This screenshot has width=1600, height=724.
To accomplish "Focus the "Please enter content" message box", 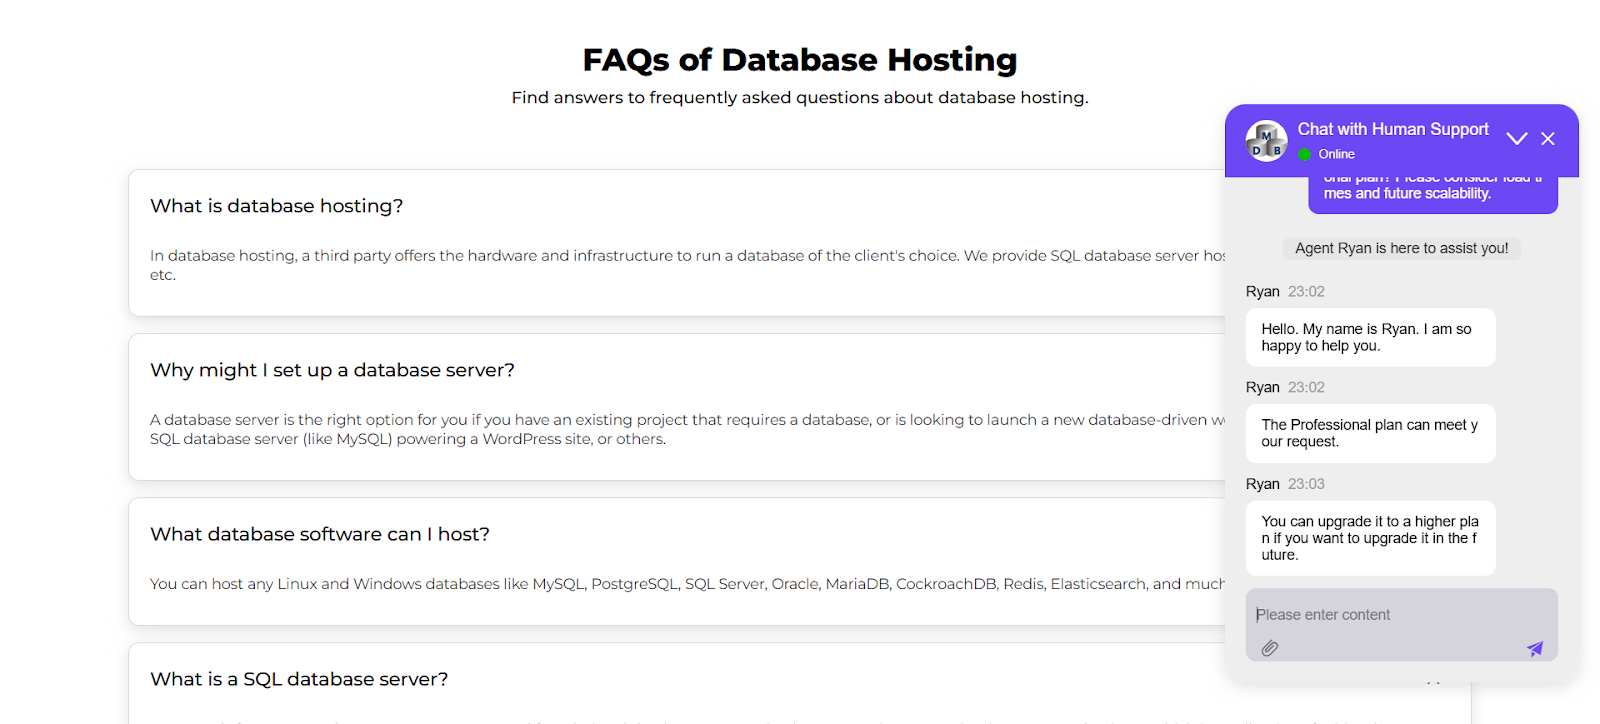I will click(x=1400, y=615).
